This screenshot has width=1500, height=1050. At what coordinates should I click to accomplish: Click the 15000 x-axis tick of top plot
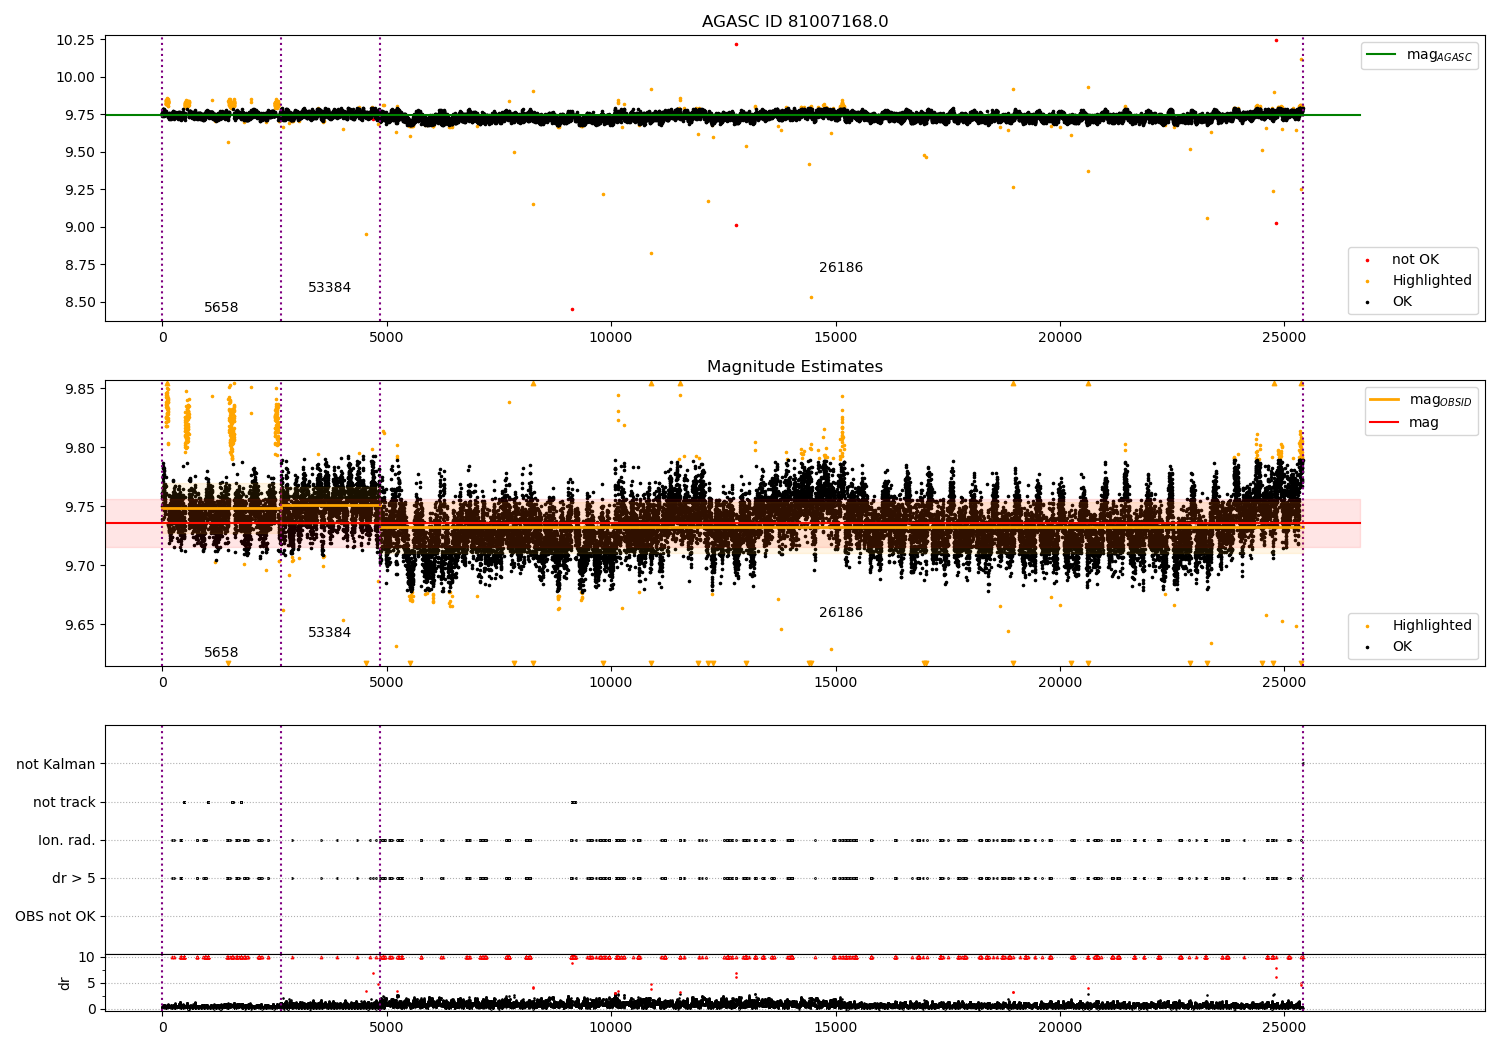click(835, 337)
